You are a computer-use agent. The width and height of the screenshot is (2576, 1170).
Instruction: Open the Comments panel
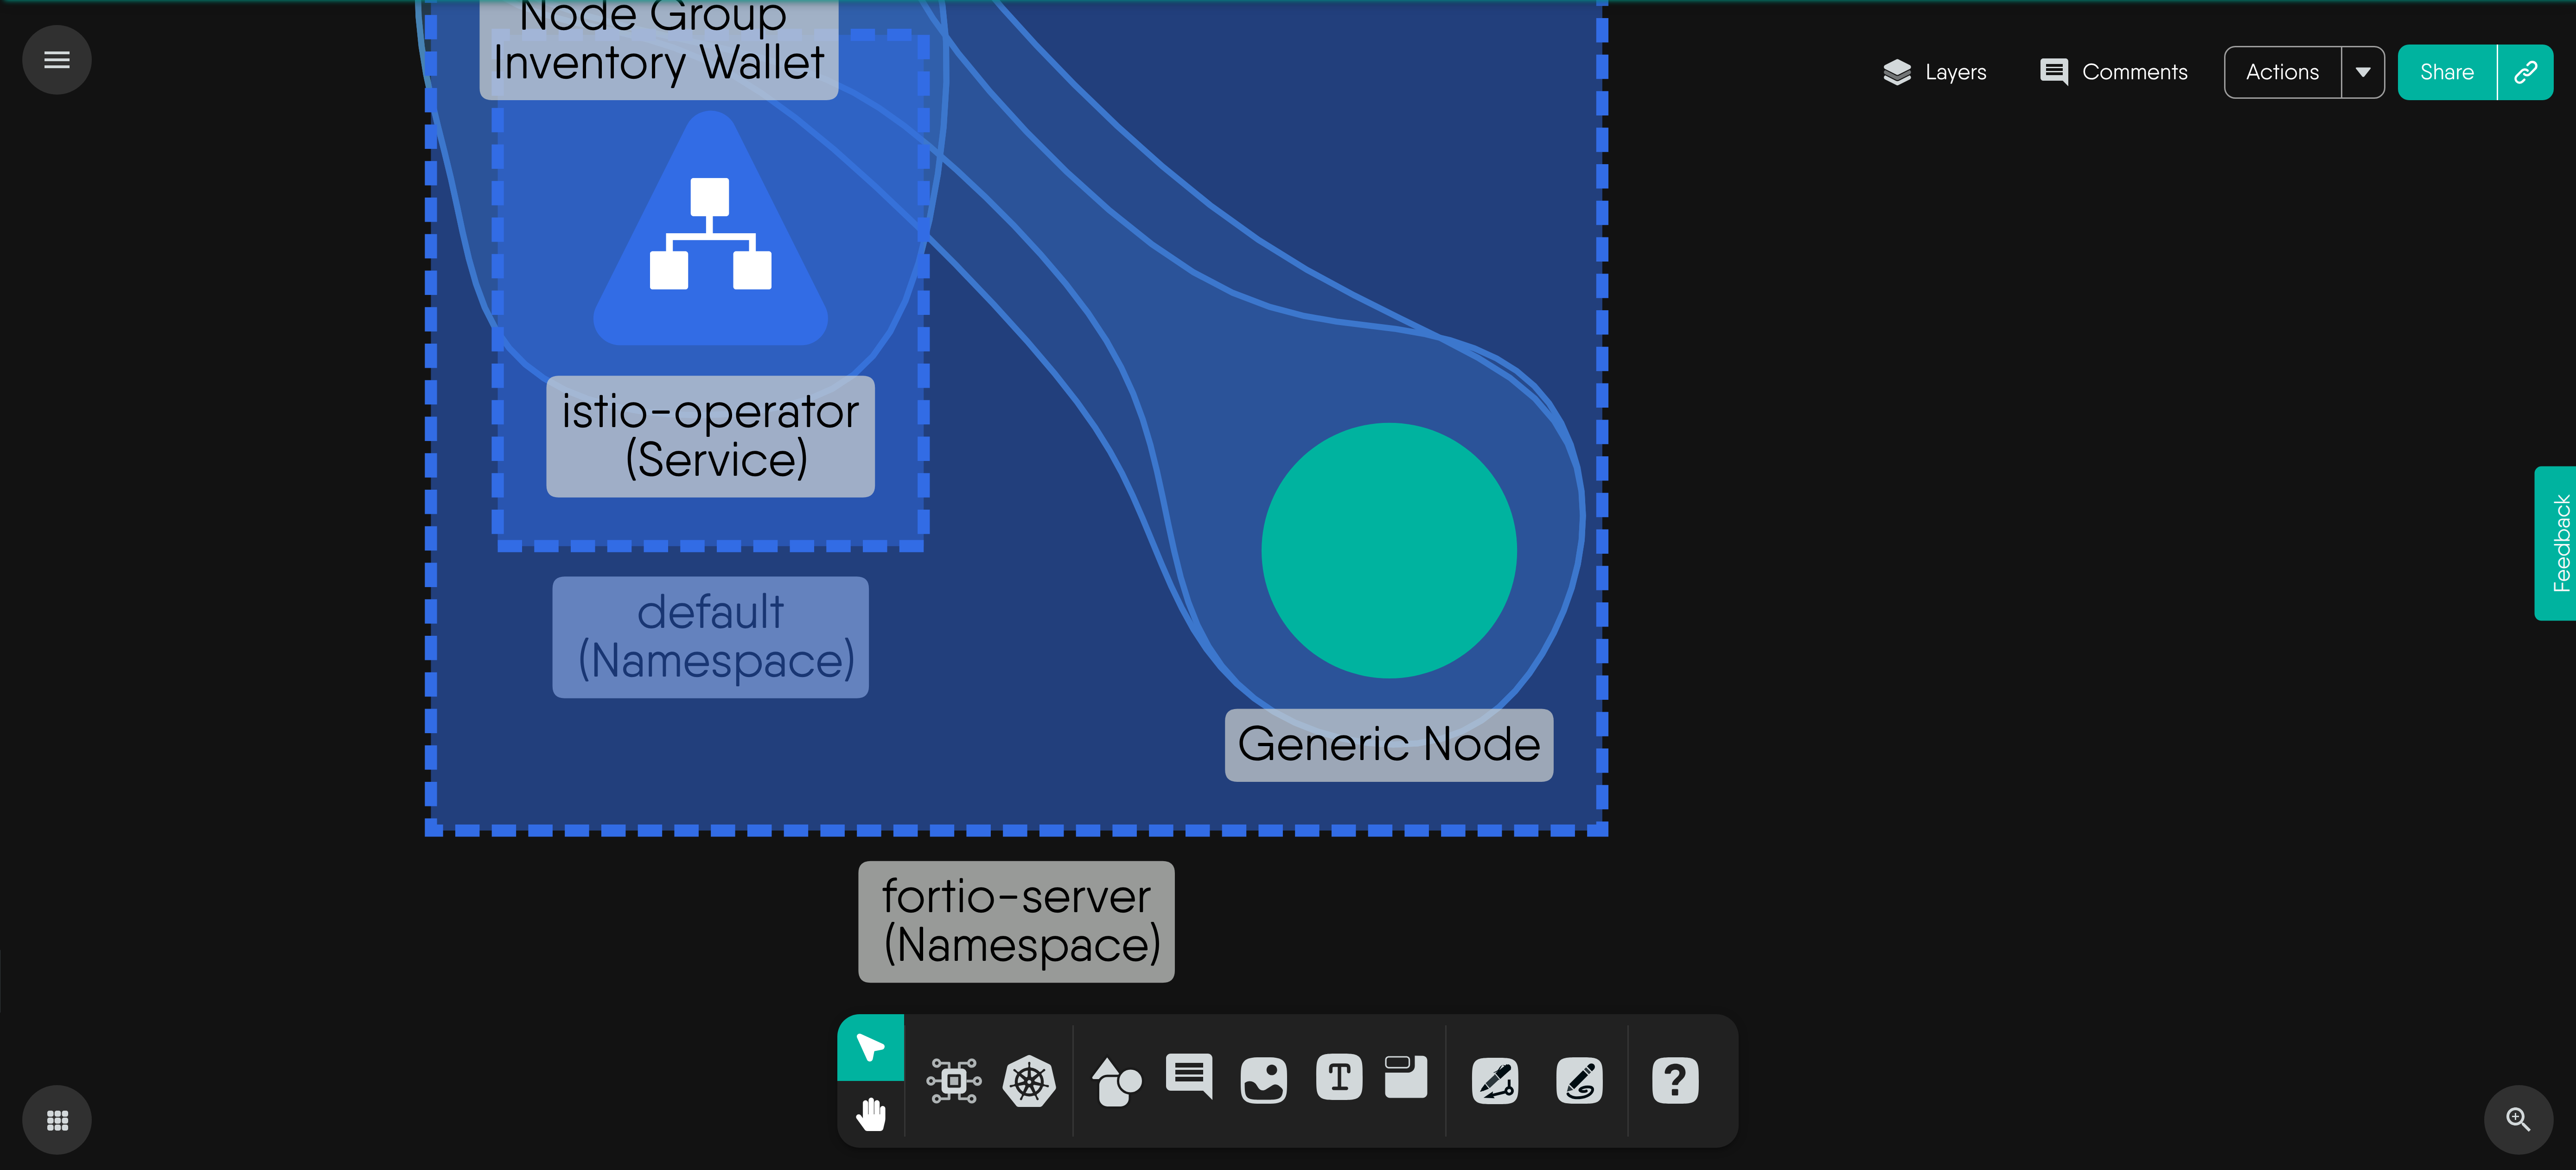[2114, 72]
